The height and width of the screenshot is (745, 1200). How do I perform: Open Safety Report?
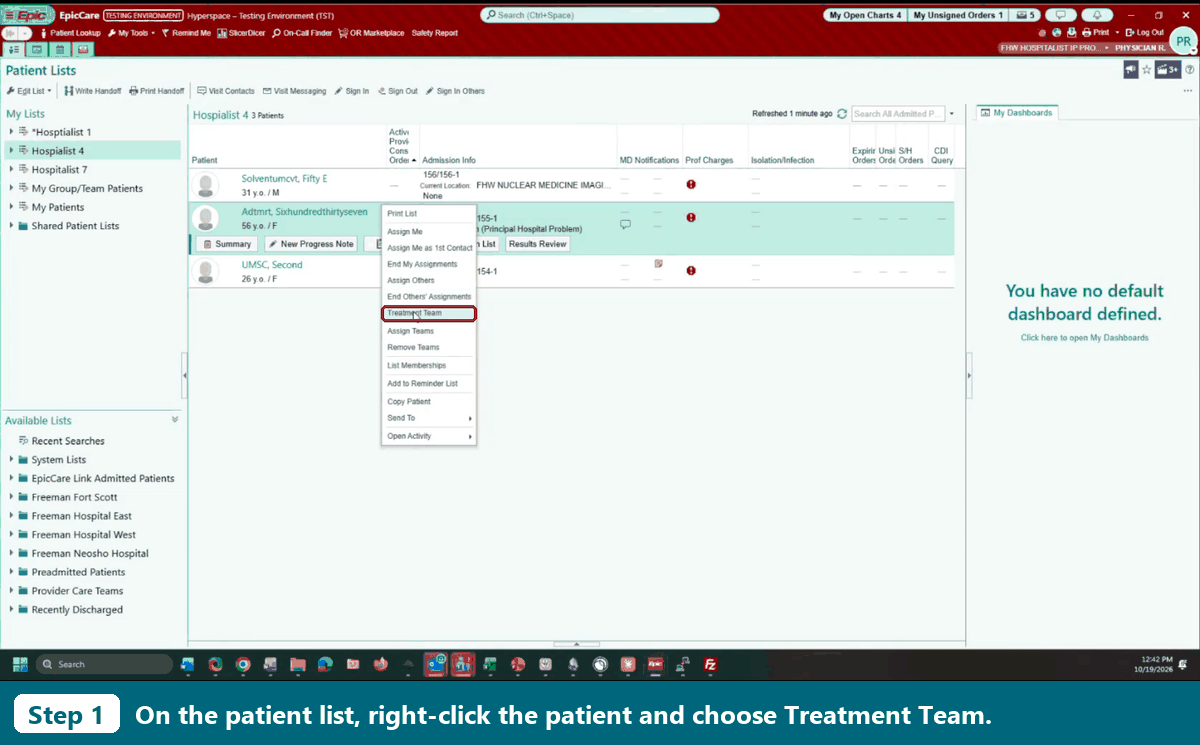coord(435,33)
